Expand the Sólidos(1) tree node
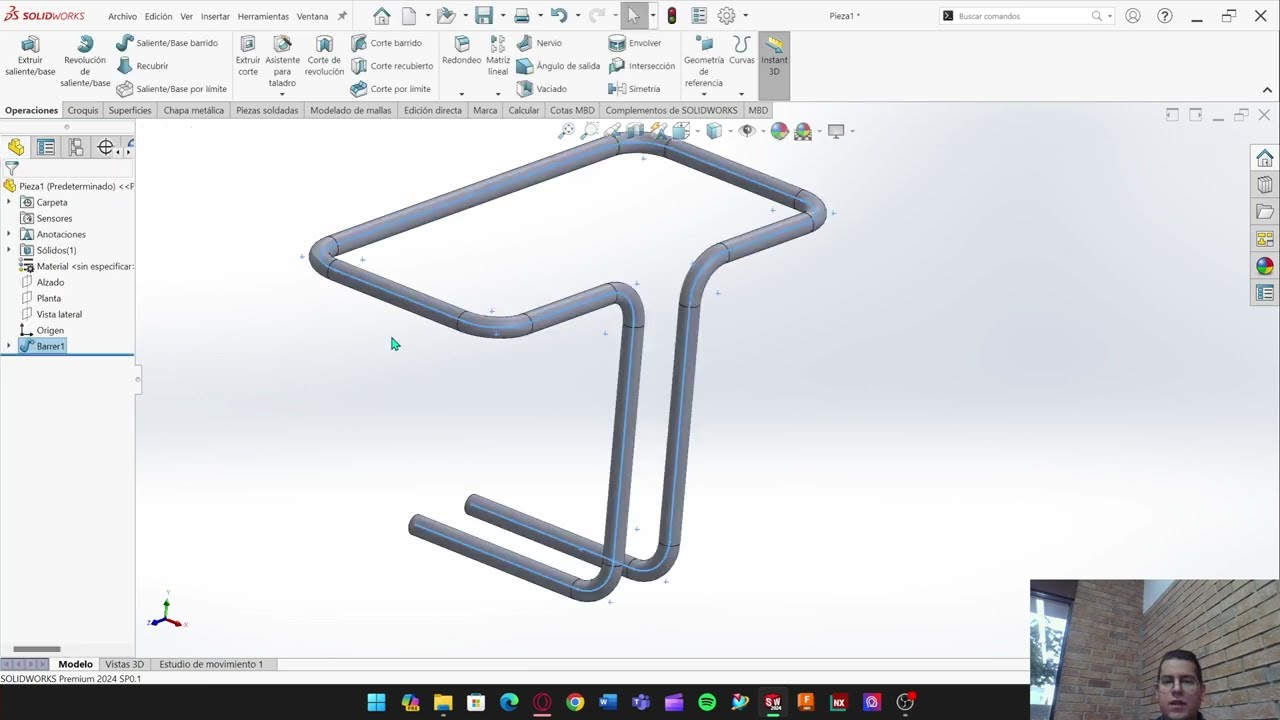The image size is (1280, 720). click(9, 250)
